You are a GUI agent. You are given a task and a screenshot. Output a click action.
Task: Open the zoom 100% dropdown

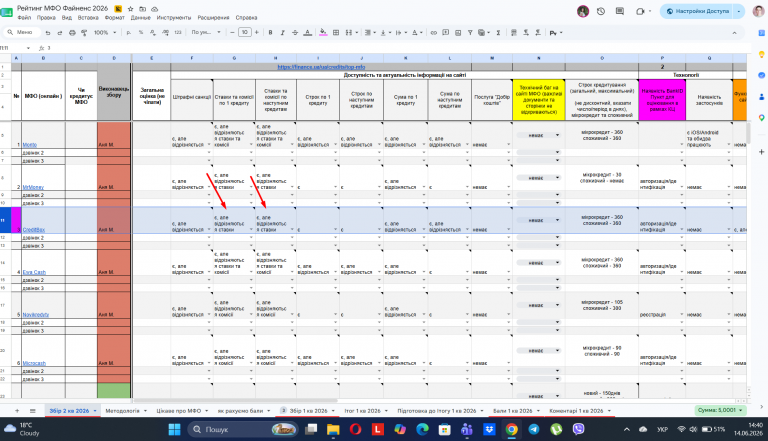(x=105, y=33)
